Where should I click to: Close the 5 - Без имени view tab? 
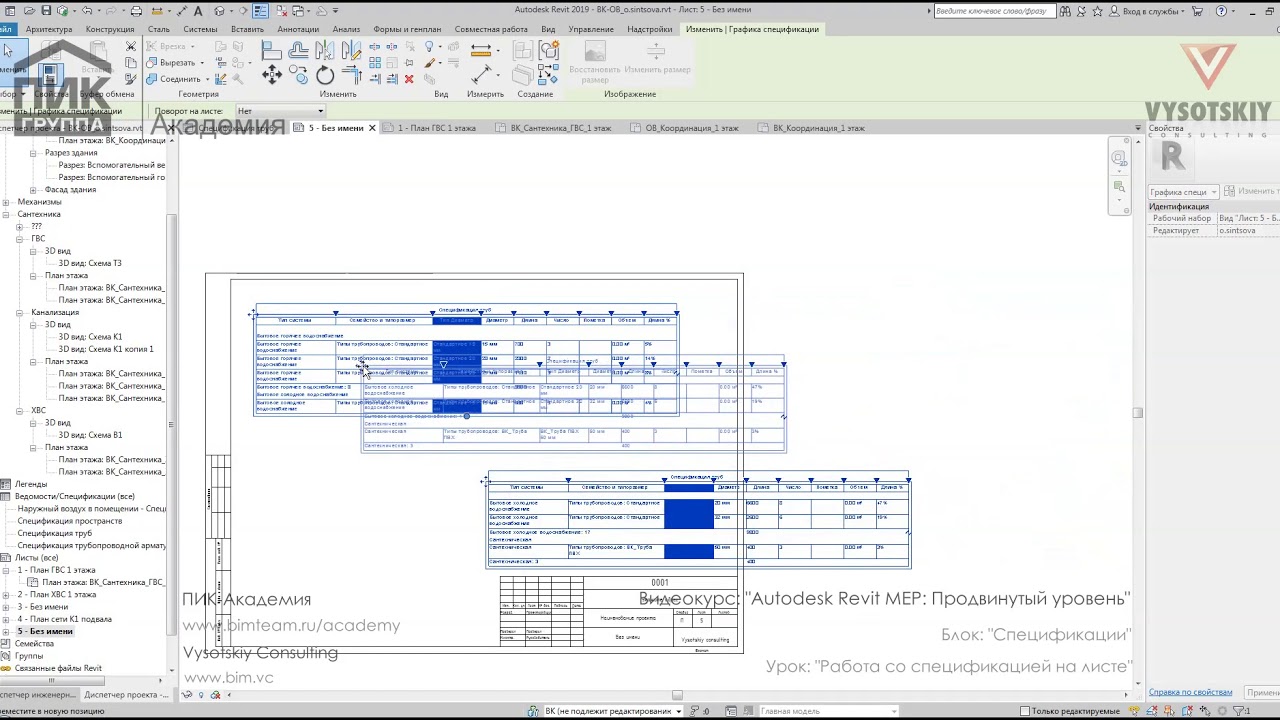[372, 128]
